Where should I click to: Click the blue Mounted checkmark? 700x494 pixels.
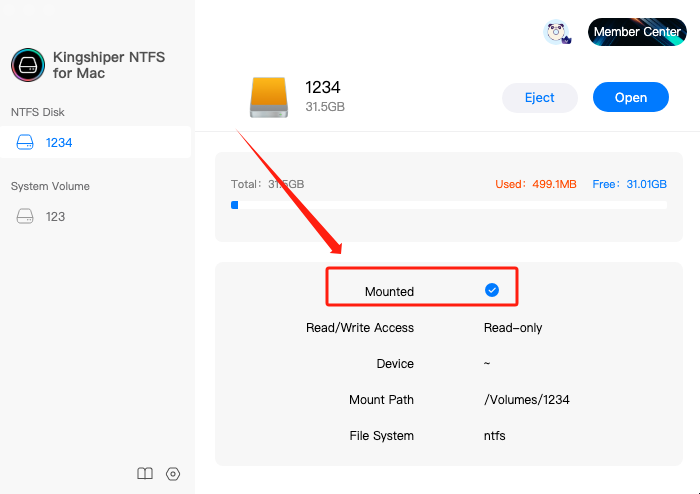pyautogui.click(x=492, y=290)
